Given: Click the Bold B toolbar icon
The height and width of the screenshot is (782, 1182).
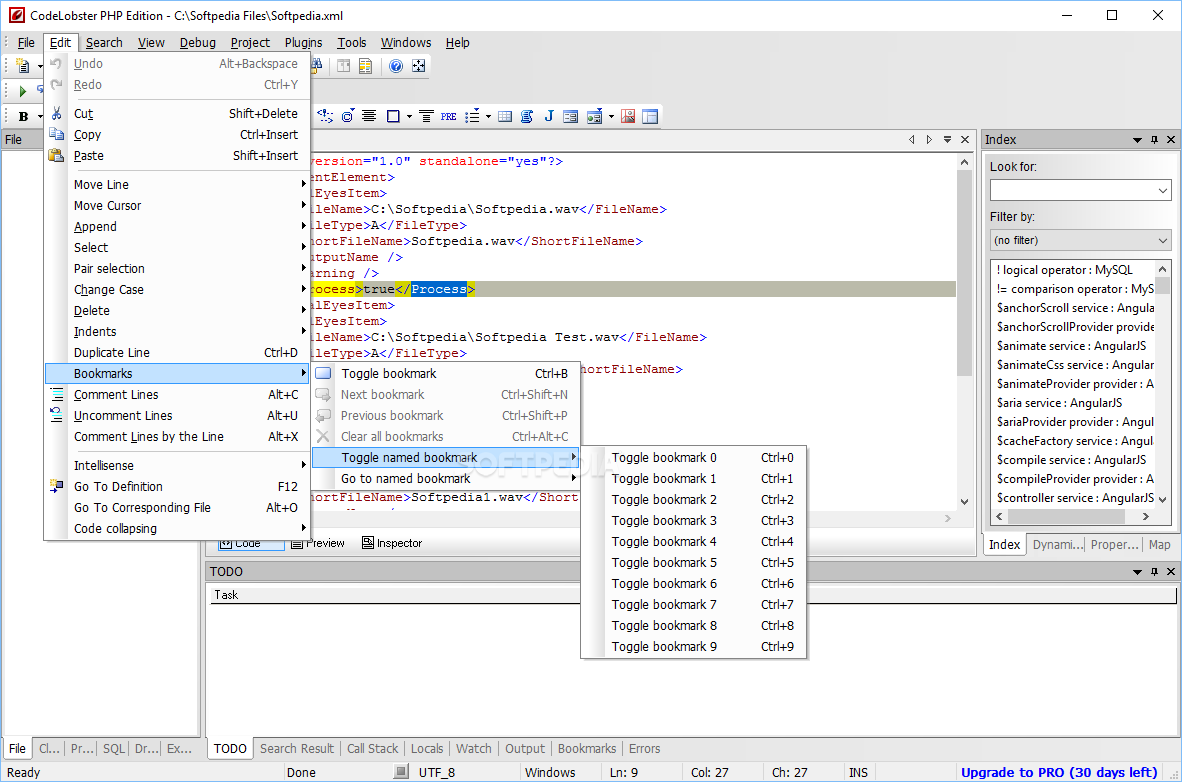Looking at the screenshot, I should tap(23, 116).
